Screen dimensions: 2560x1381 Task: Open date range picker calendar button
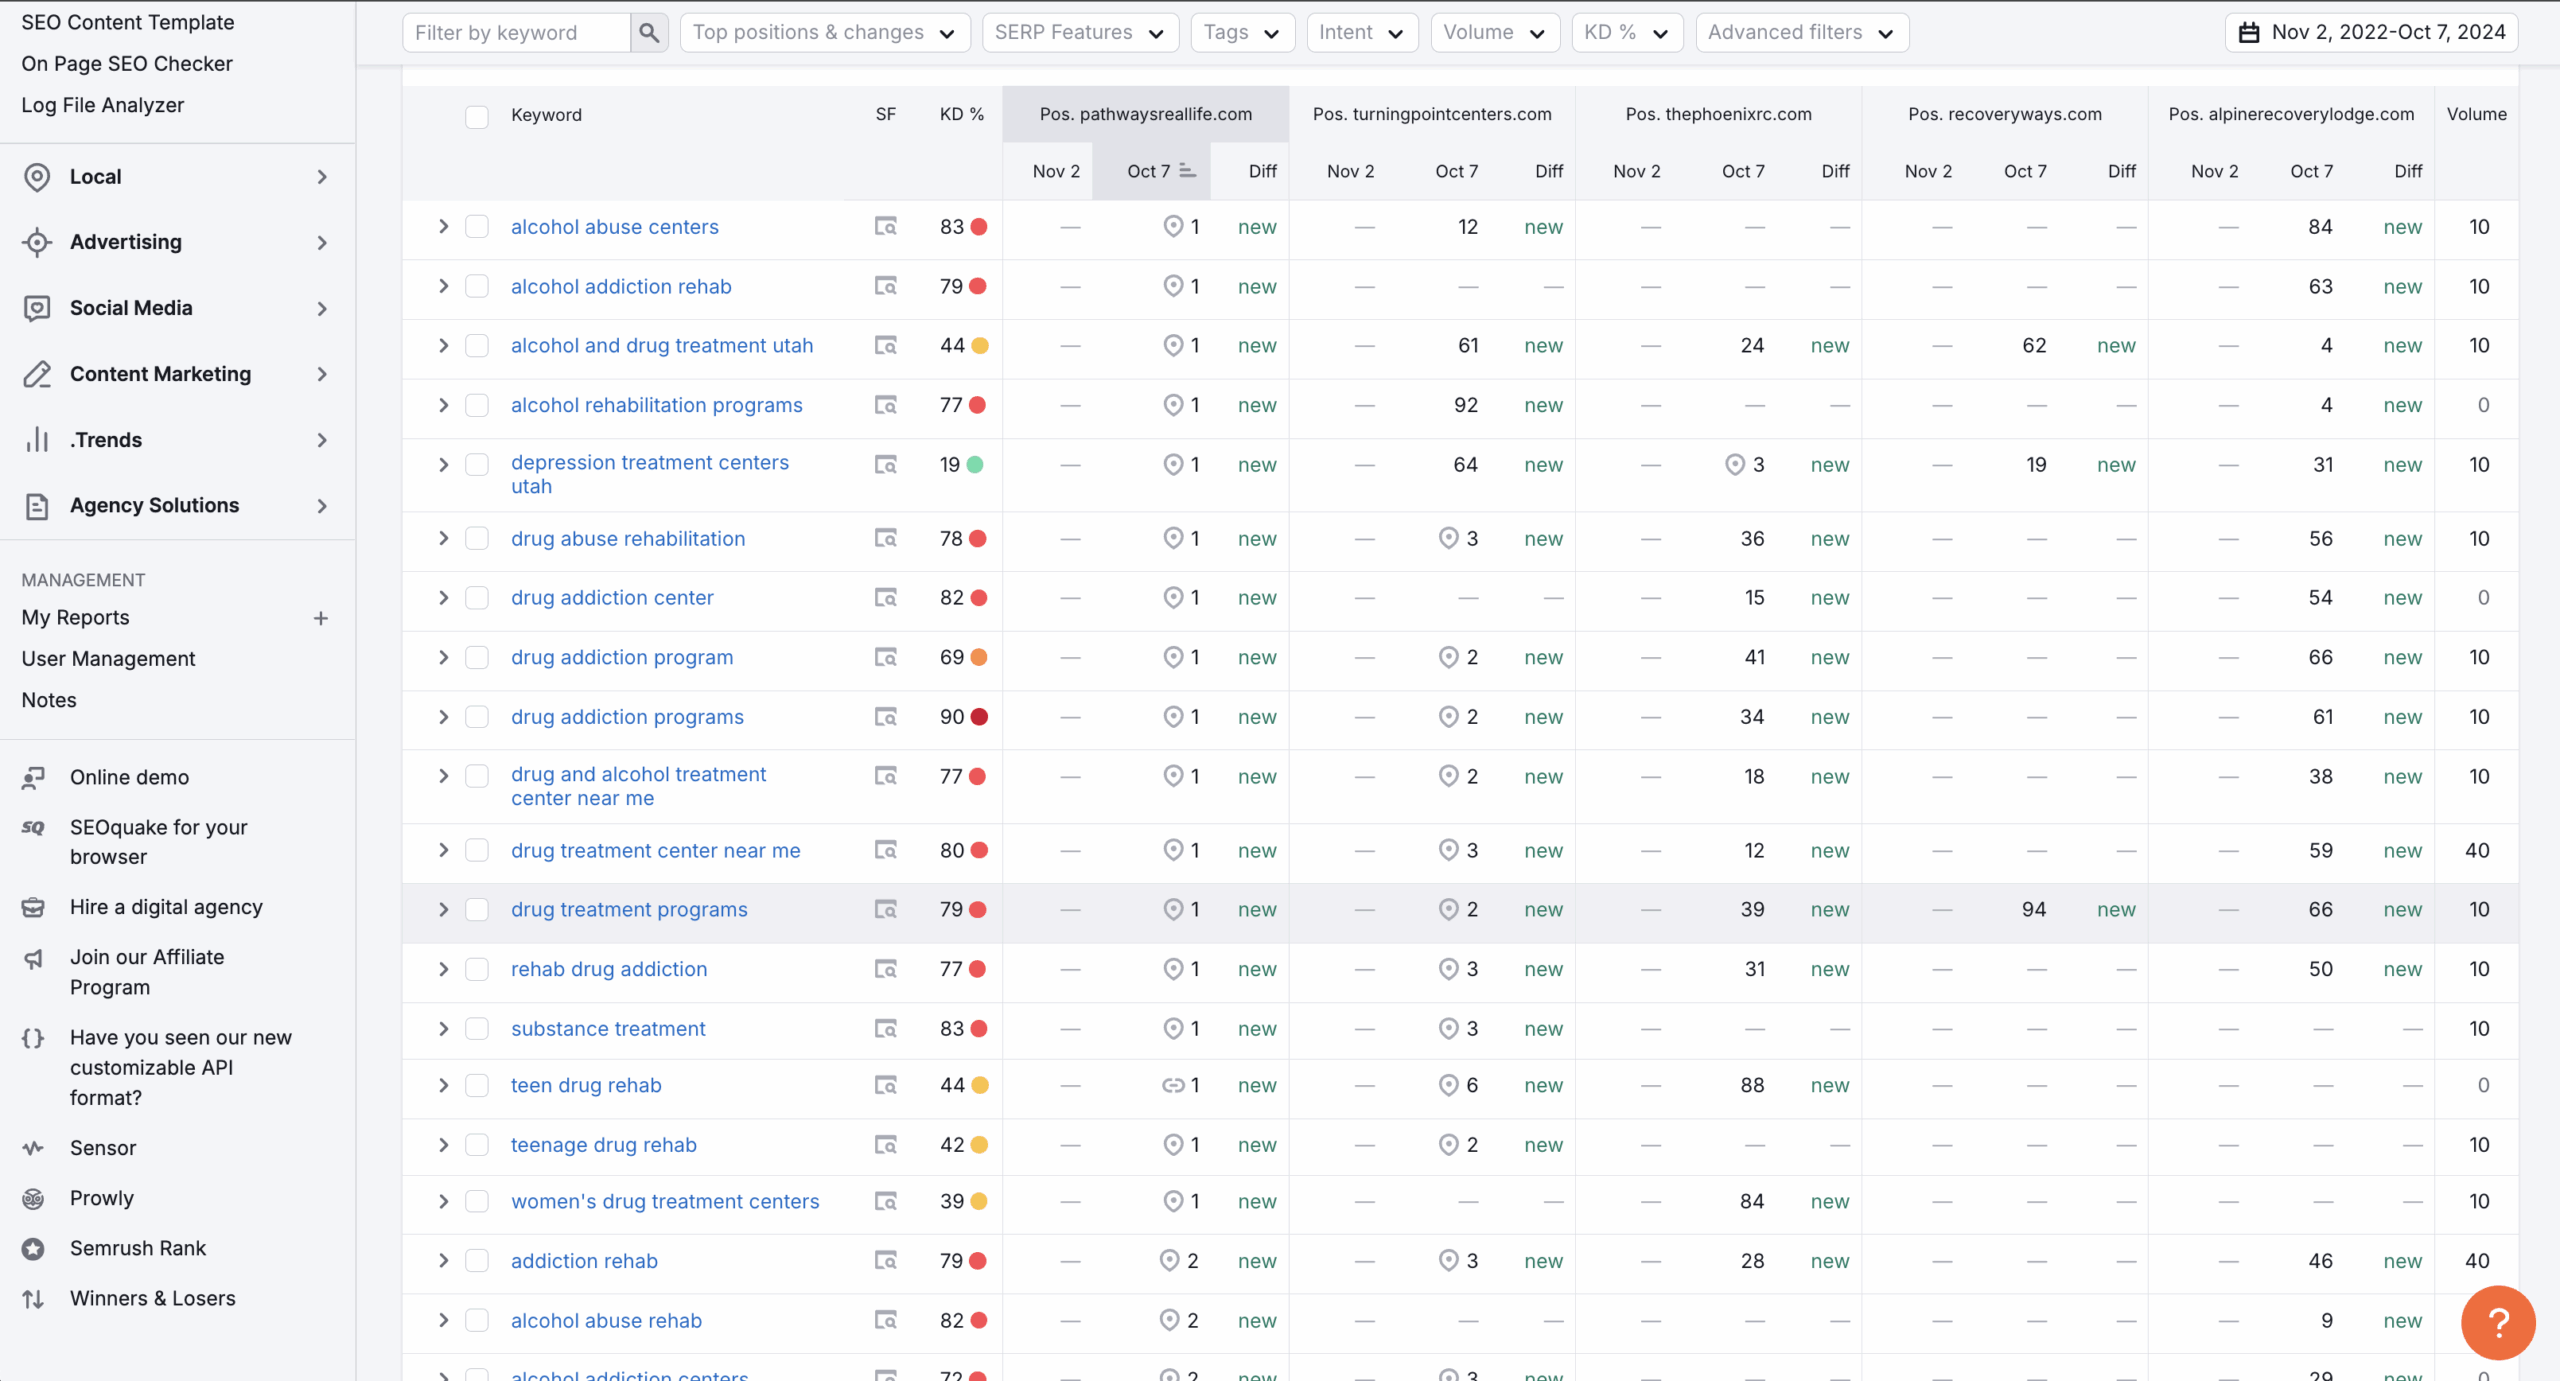click(2371, 33)
